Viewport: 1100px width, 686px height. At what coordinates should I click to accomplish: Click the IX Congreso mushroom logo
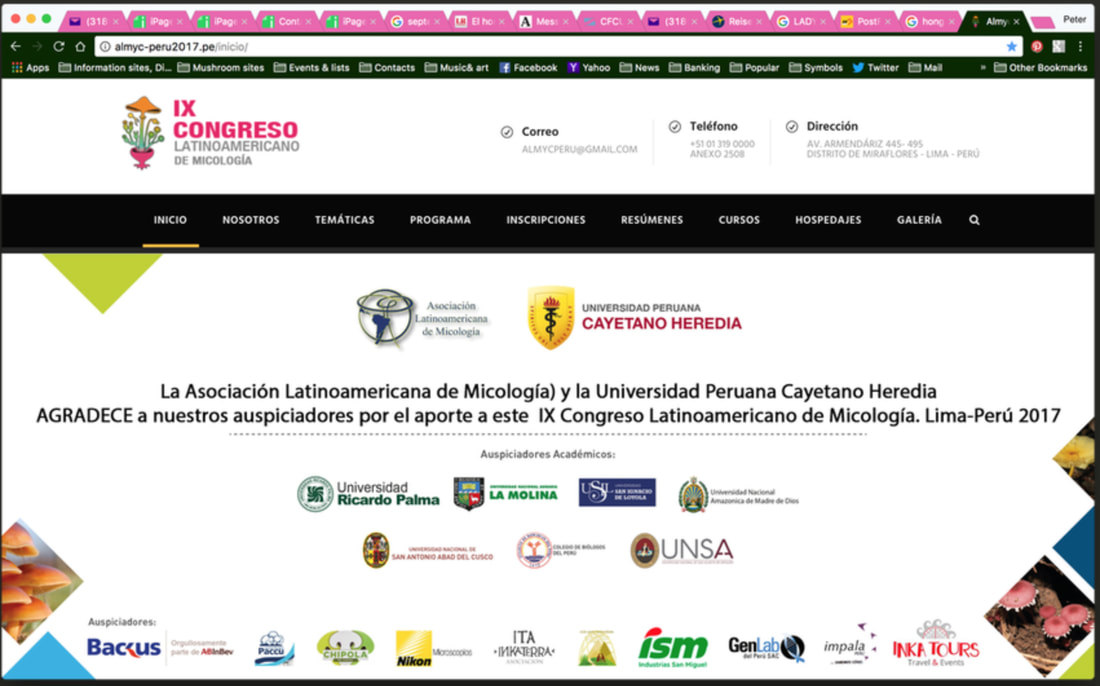pos(210,133)
